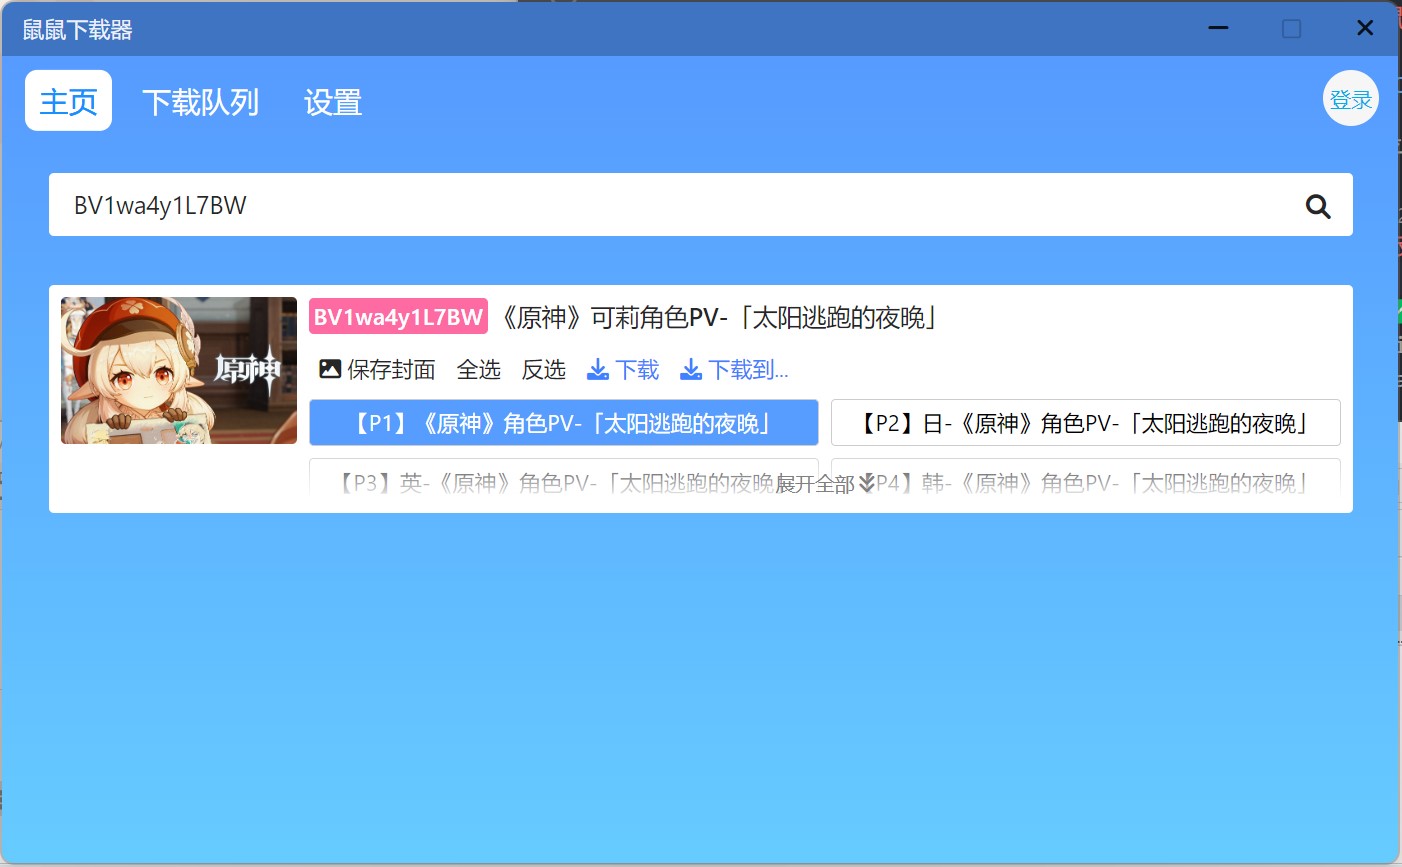Image resolution: width=1402 pixels, height=867 pixels.
Task: Expand all parts with 展开全部
Action: pos(825,484)
